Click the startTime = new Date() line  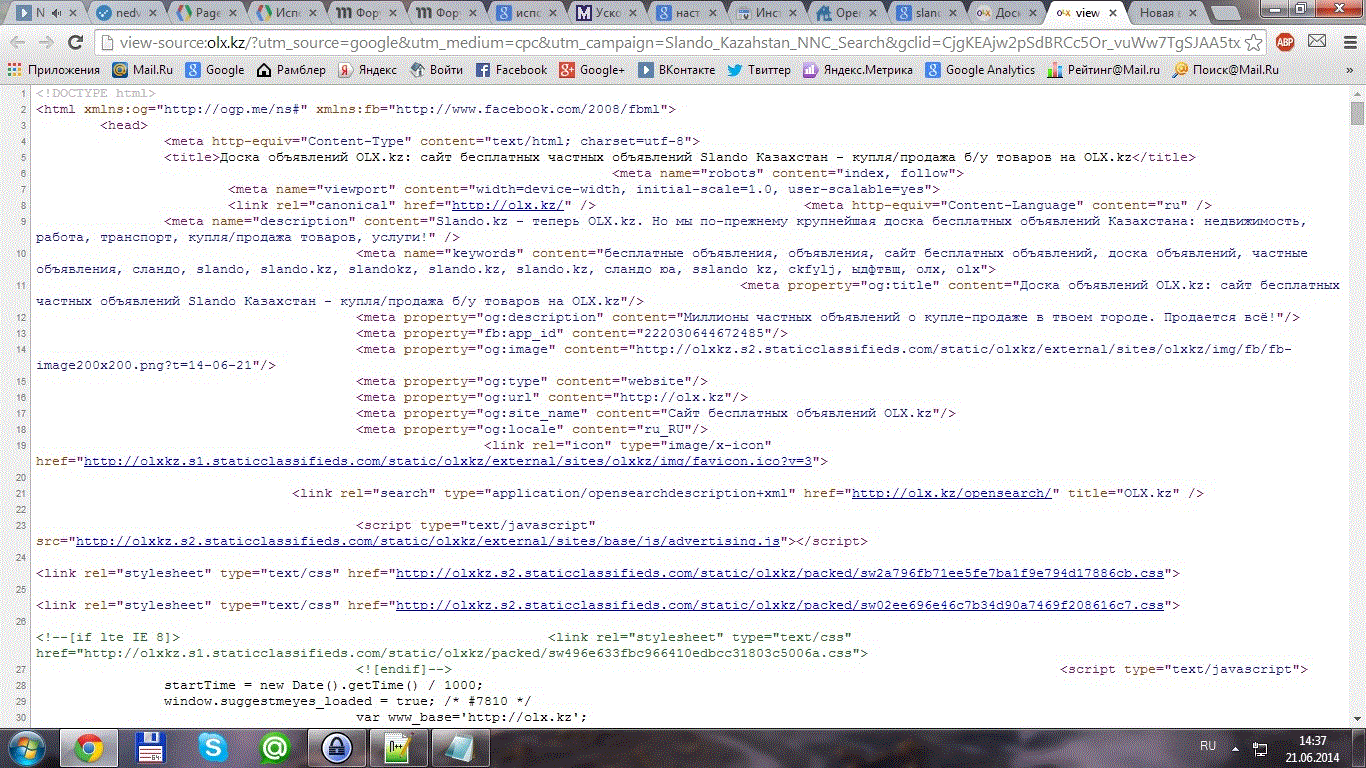point(323,685)
